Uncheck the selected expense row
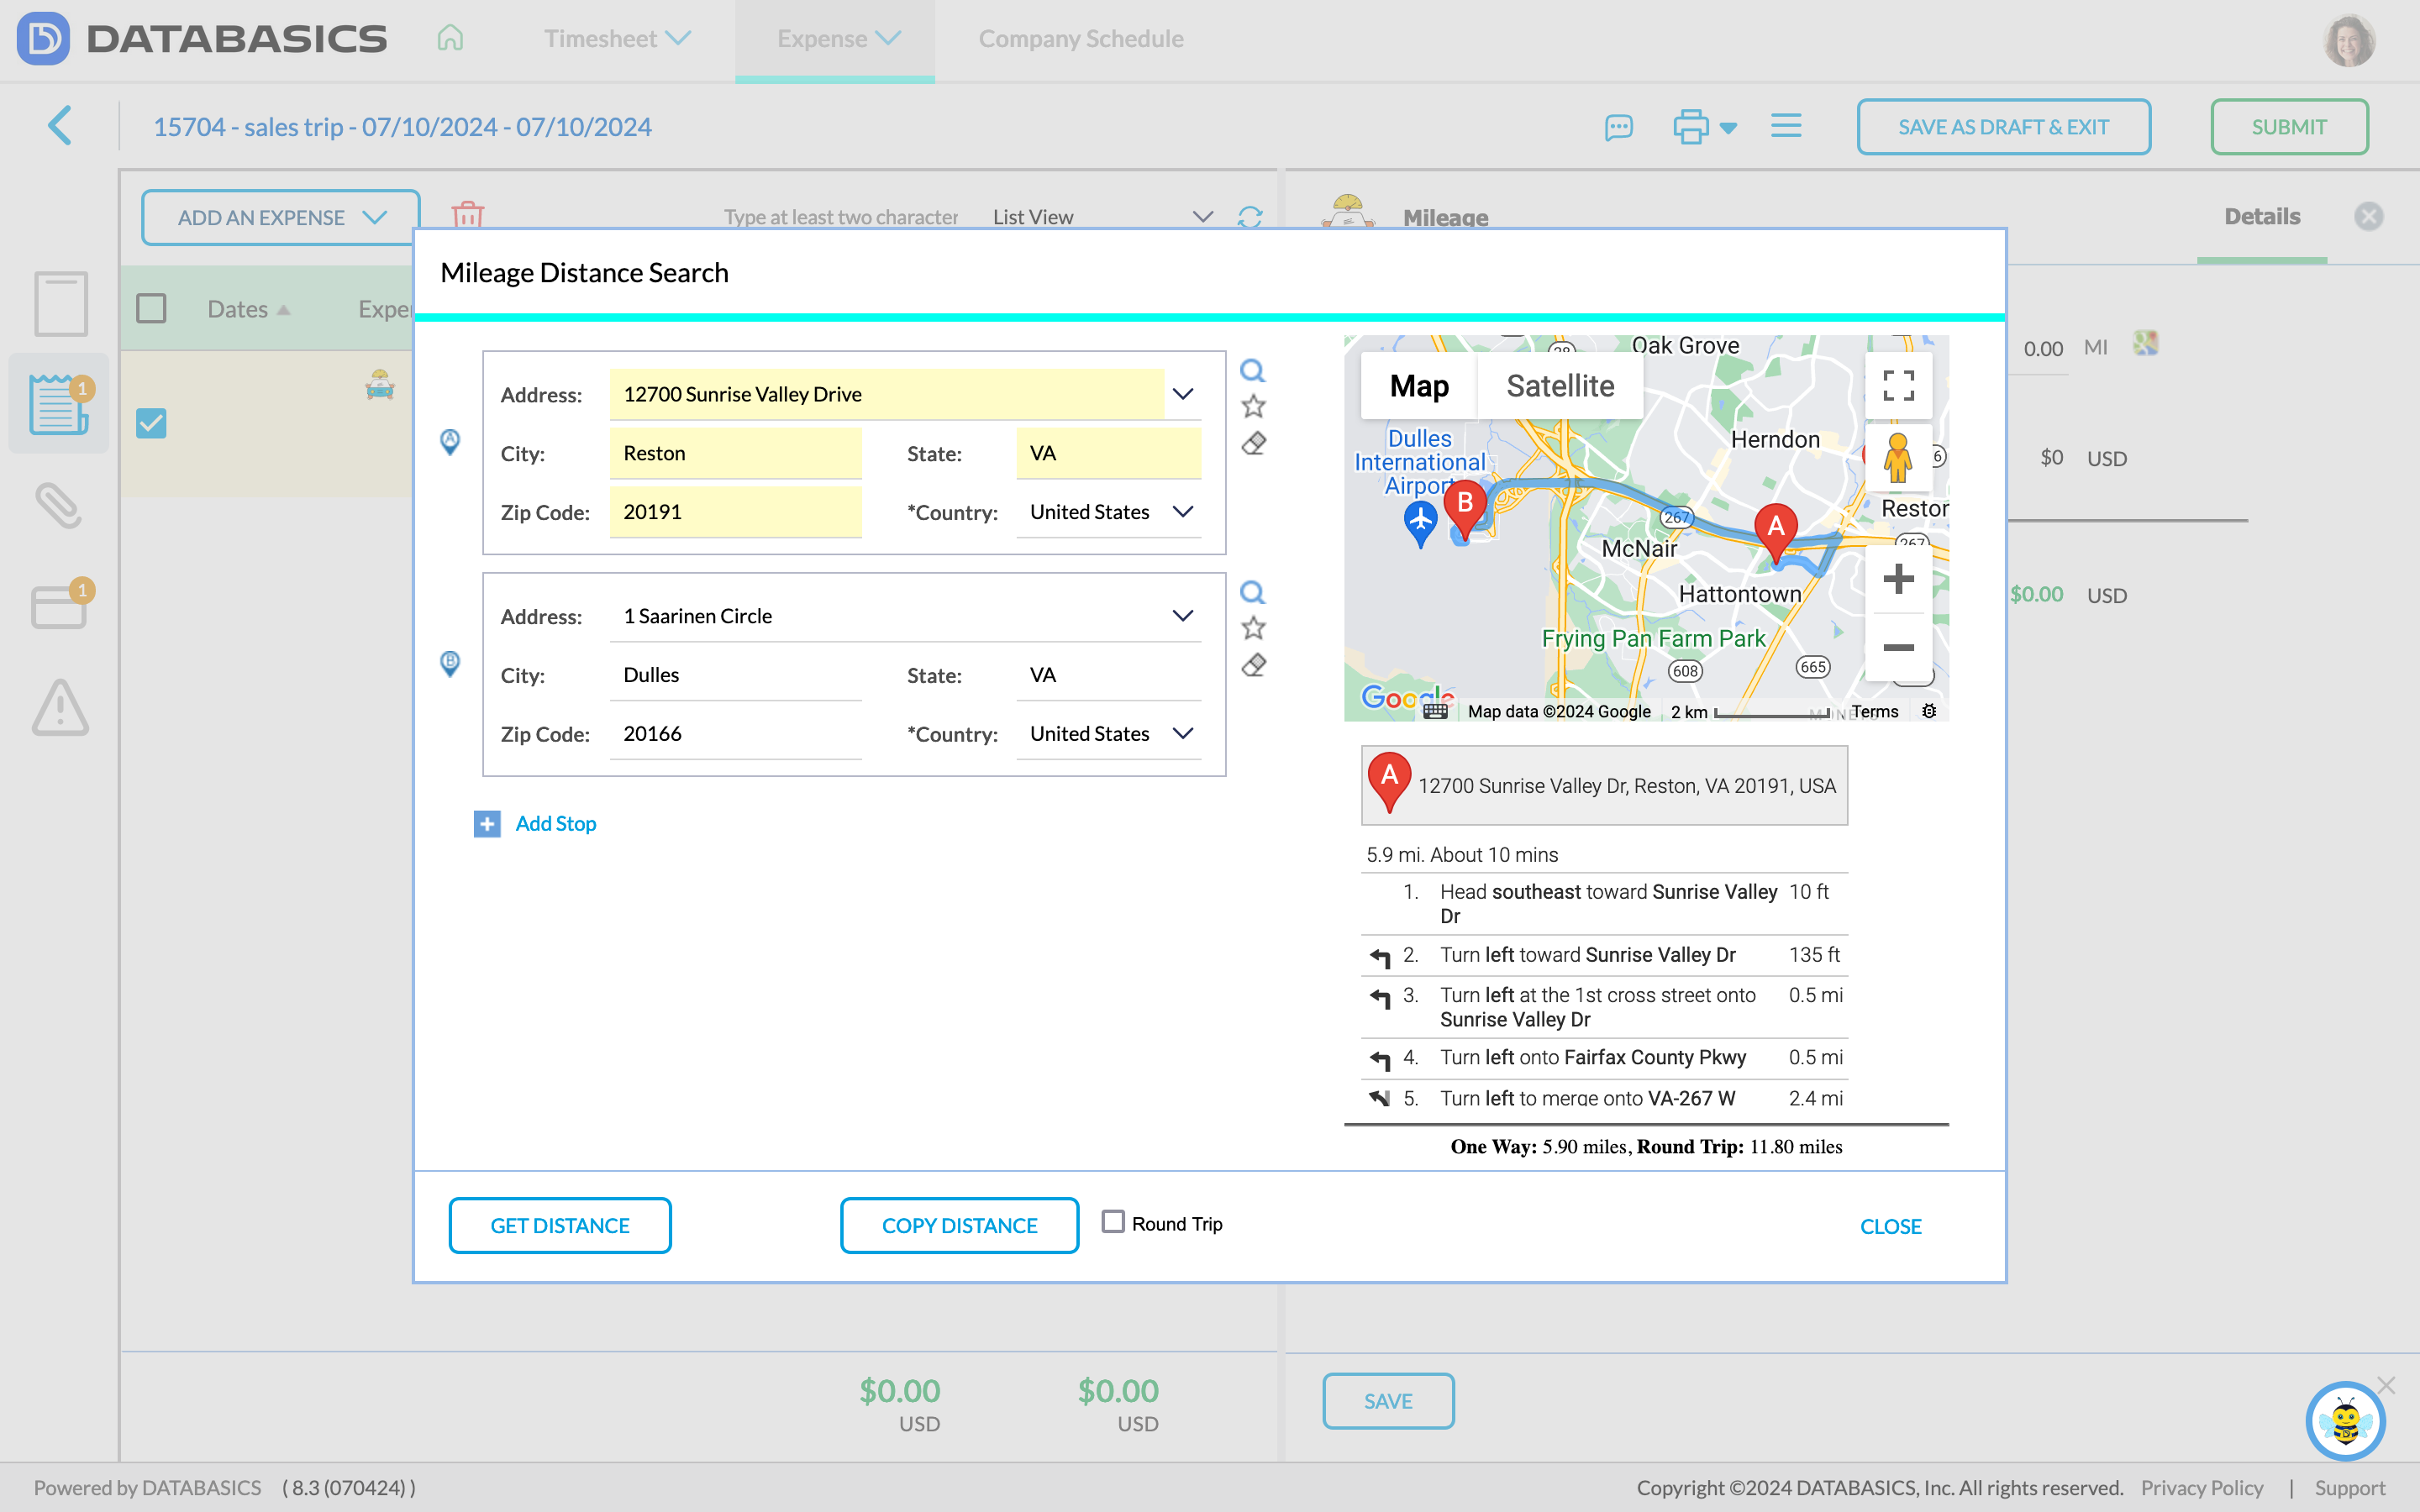 coord(151,423)
